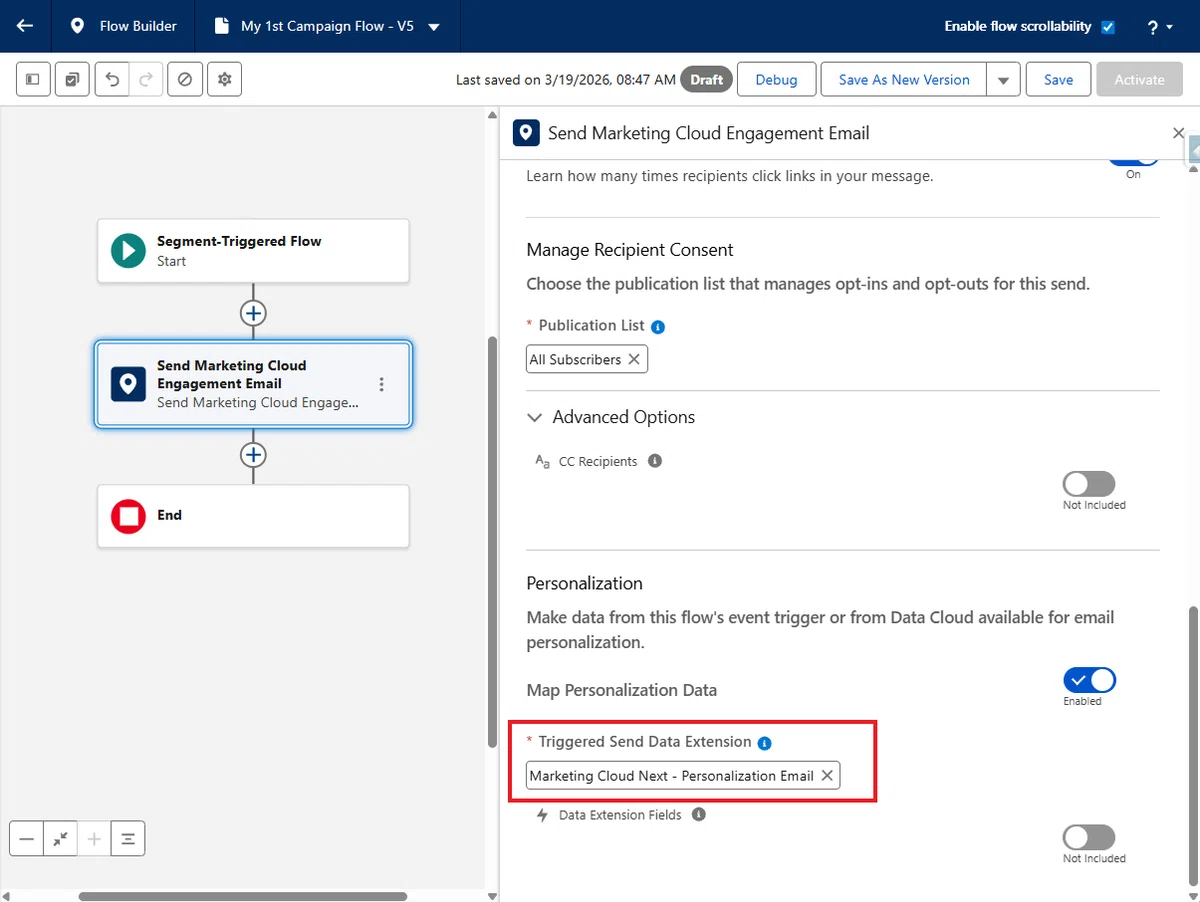The width and height of the screenshot is (1200, 902).
Task: Click the document icon beside the flow name
Action: 222,26
